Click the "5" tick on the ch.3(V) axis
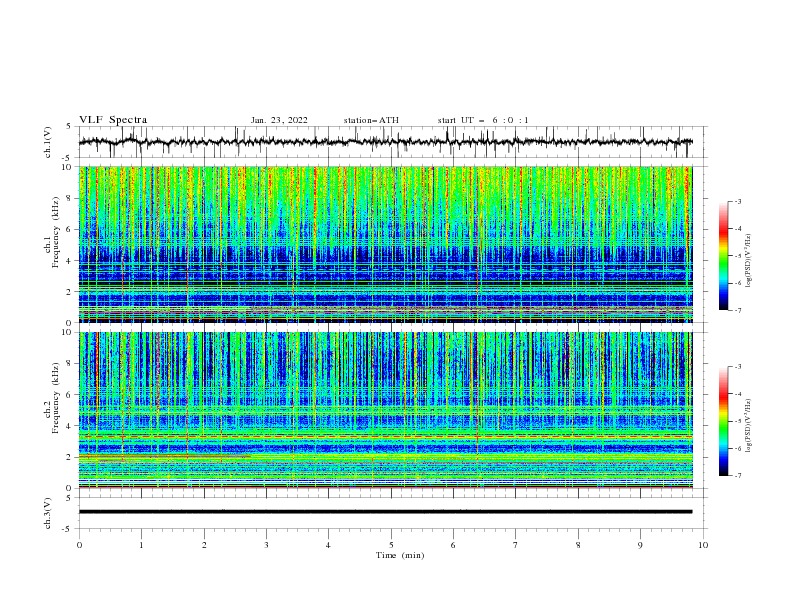The image size is (792, 612). pyautogui.click(x=69, y=498)
